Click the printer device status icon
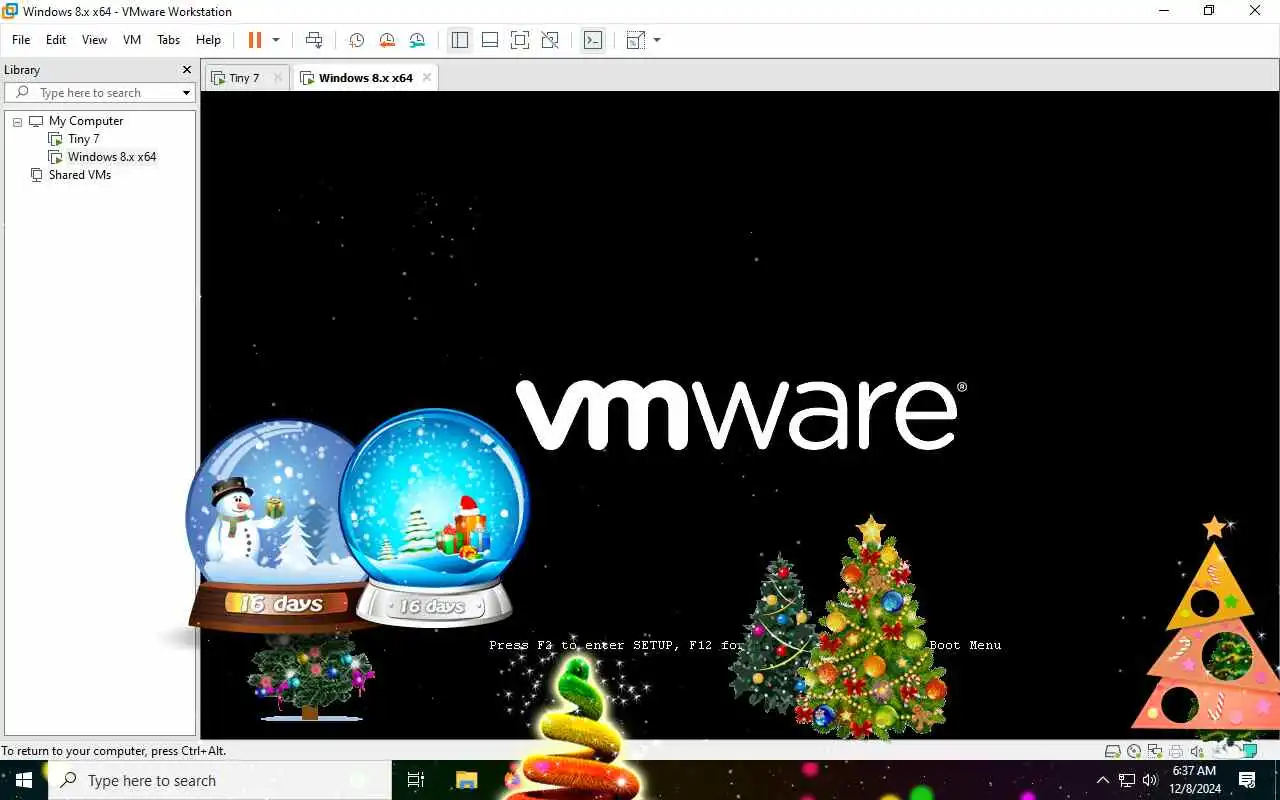1280x800 pixels. [1176, 751]
